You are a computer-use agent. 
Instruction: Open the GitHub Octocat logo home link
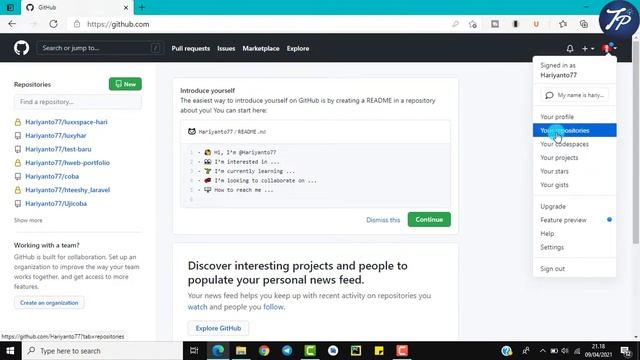21,48
